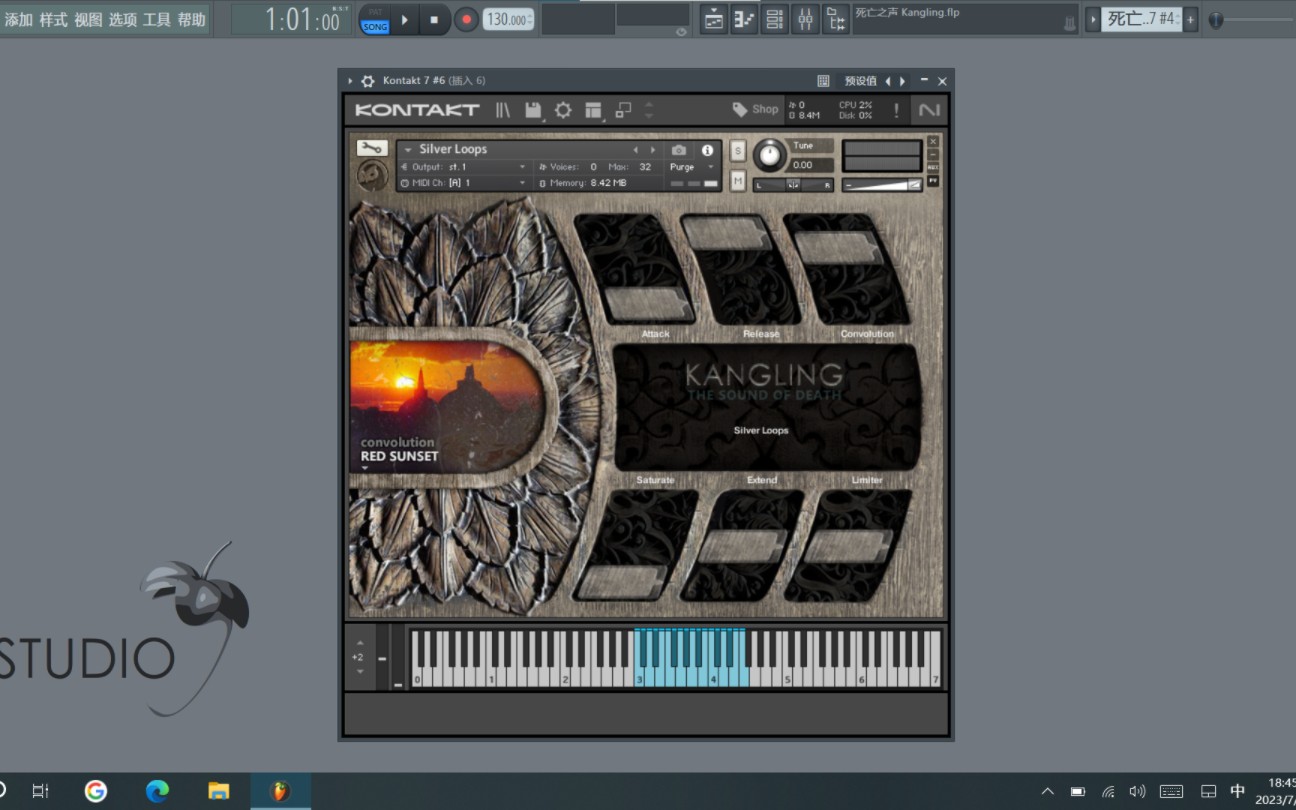Remove the Silver Loops instrument with X
1296x810 pixels.
pyautogui.click(x=933, y=141)
